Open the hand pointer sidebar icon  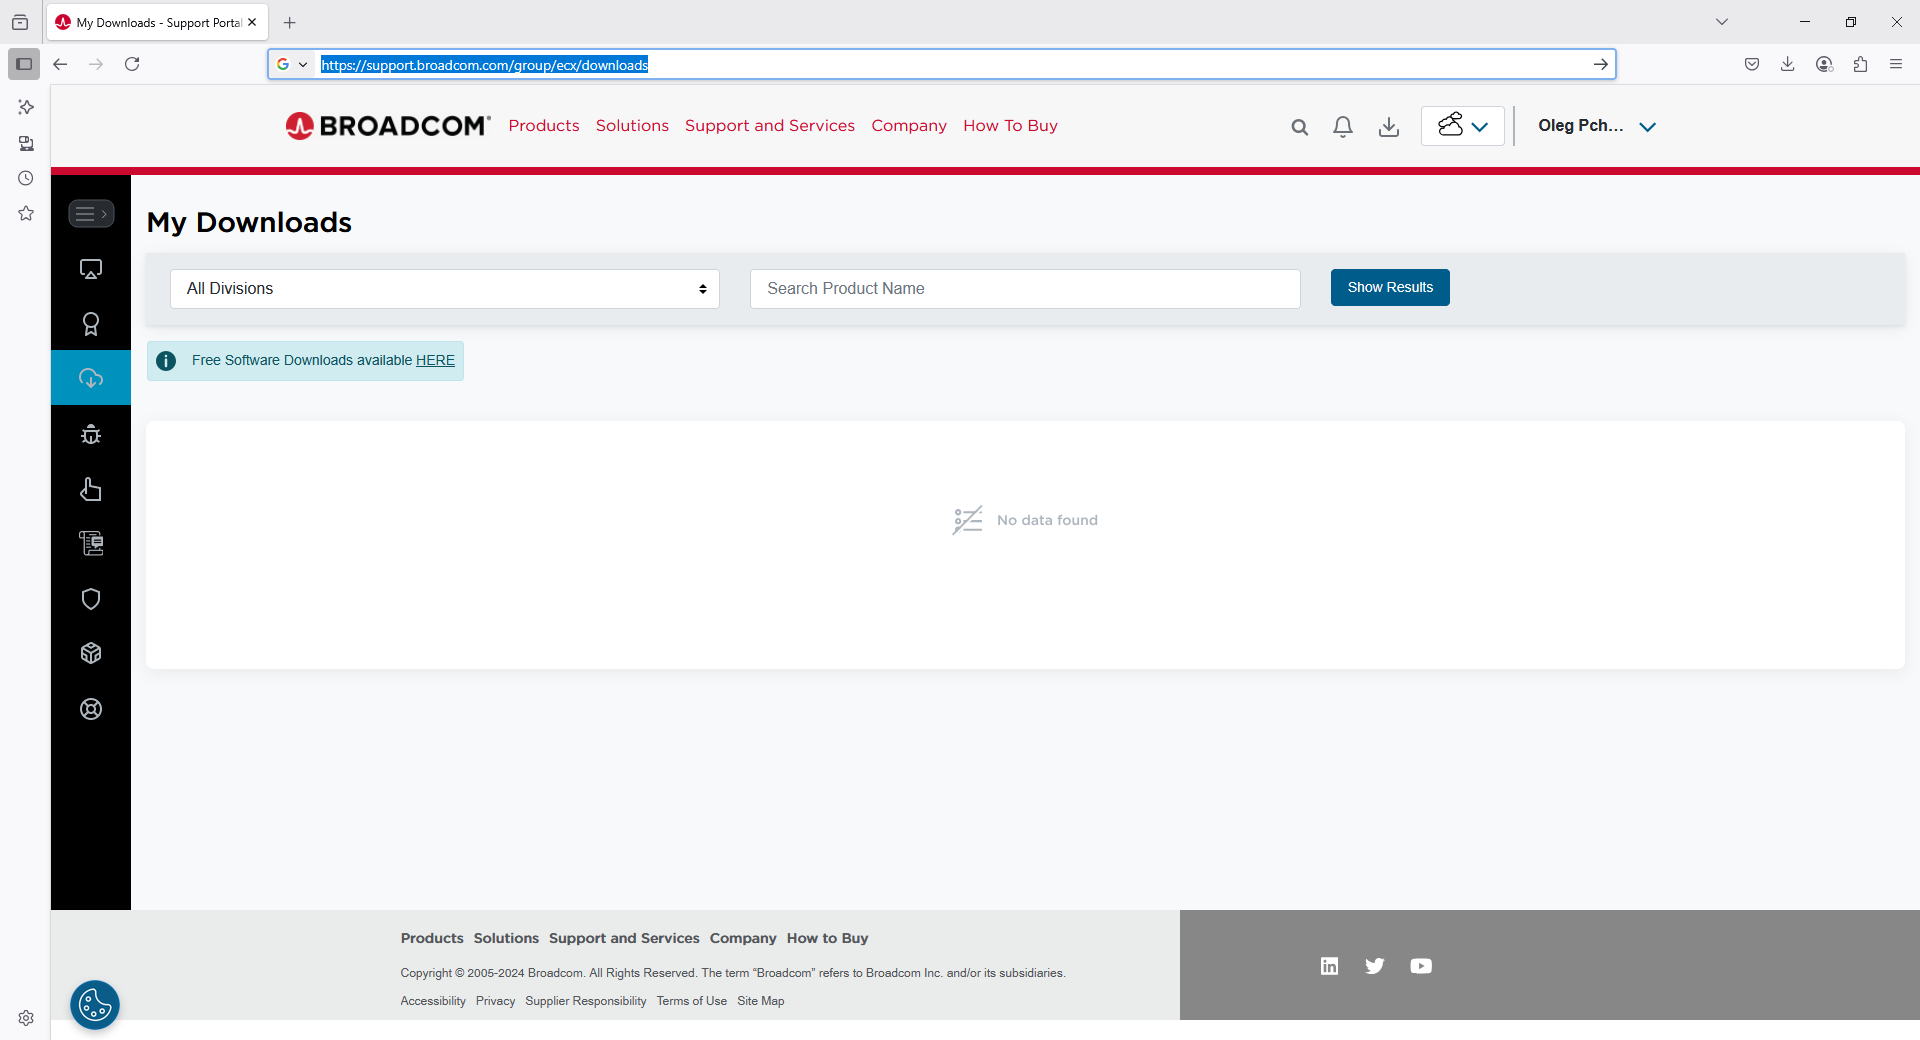tap(91, 489)
